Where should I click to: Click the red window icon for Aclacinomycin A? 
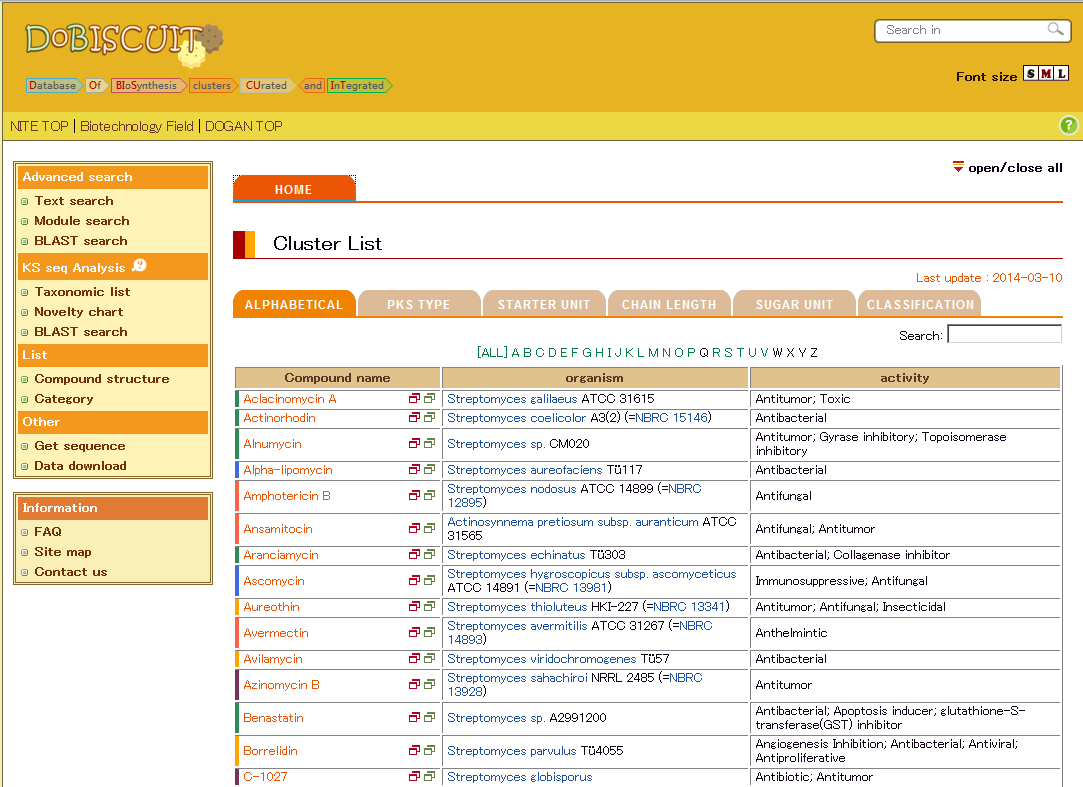(x=414, y=398)
